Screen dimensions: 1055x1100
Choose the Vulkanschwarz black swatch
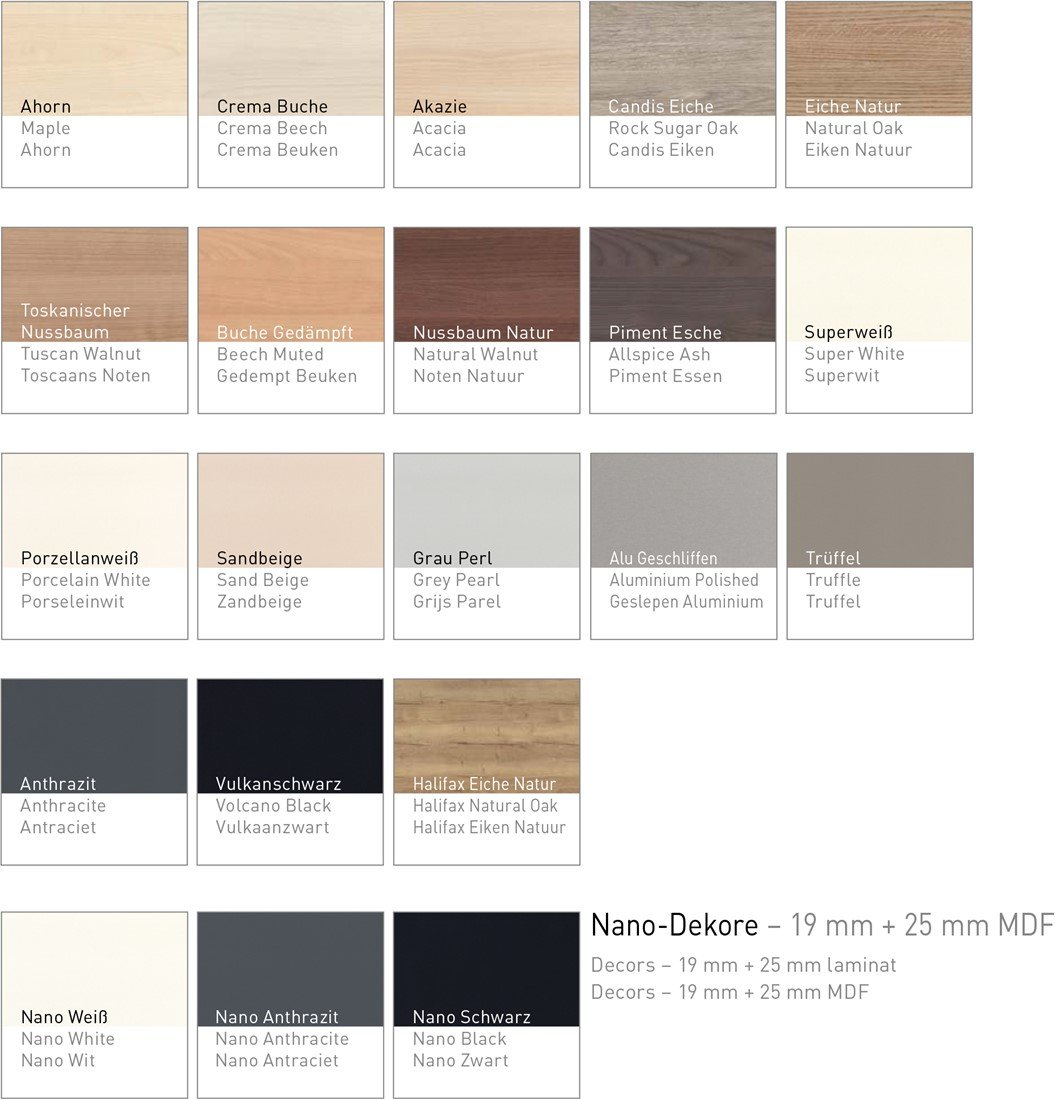point(290,735)
